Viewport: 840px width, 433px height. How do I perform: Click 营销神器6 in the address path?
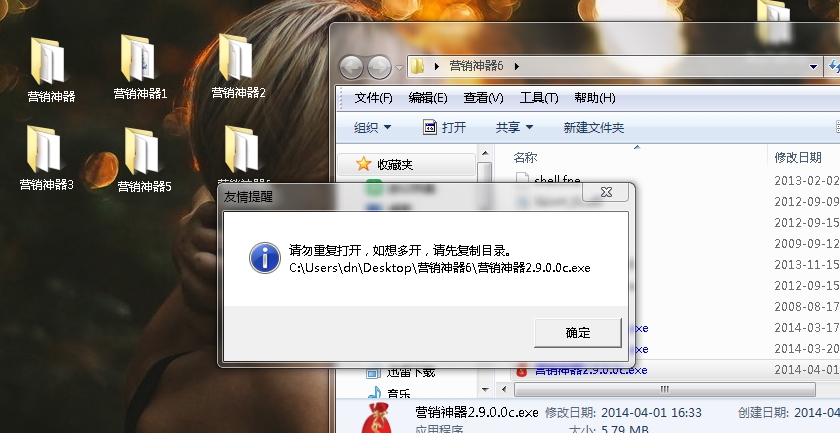(x=476, y=66)
